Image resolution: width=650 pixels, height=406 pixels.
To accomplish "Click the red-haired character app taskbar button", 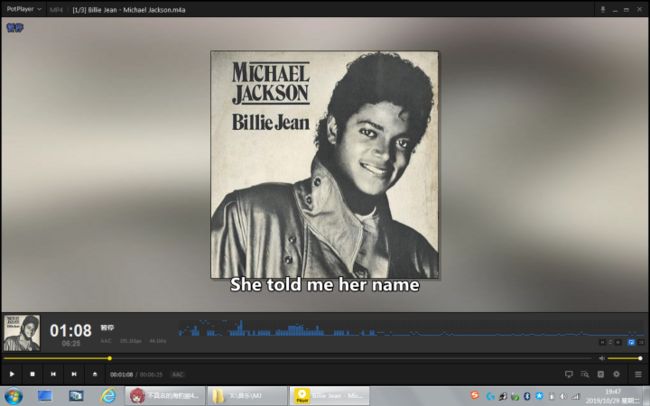I will (x=165, y=396).
